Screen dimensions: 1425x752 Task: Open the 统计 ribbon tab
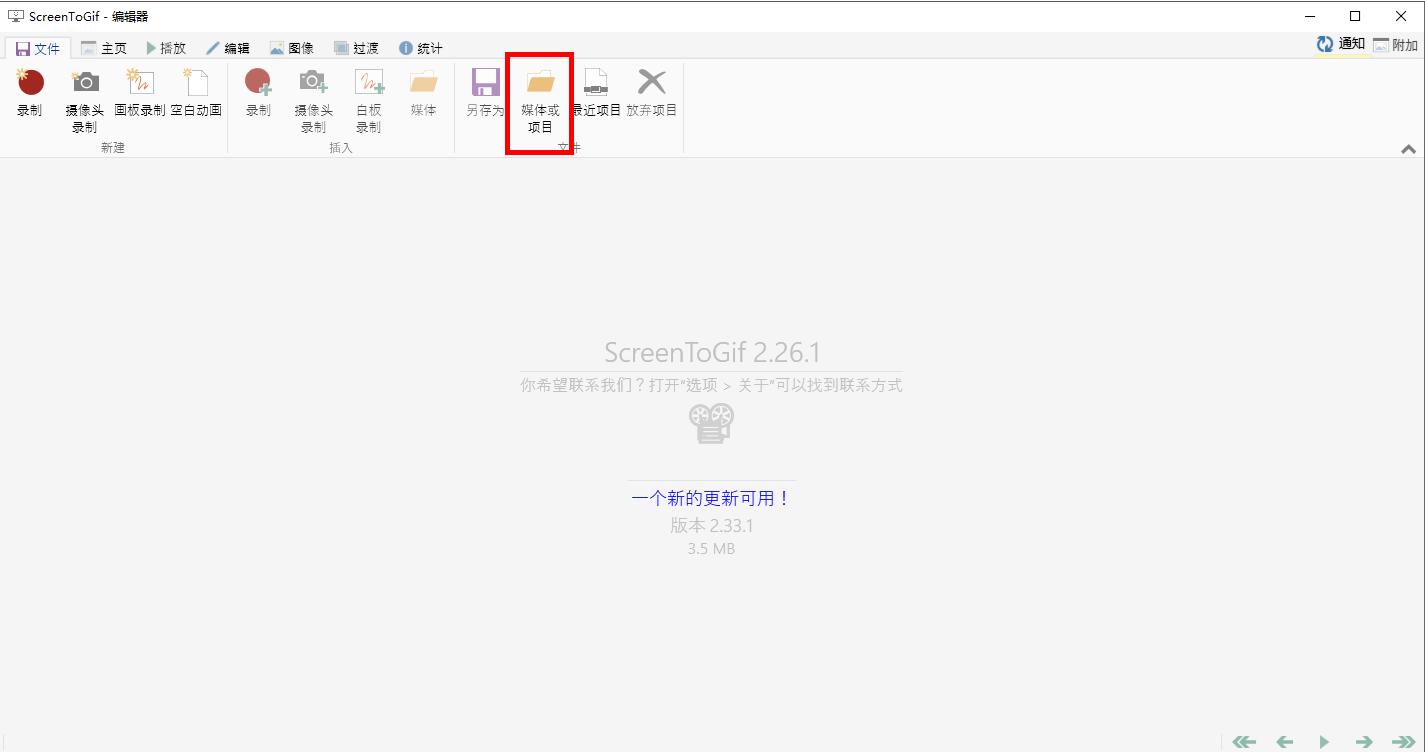[420, 47]
